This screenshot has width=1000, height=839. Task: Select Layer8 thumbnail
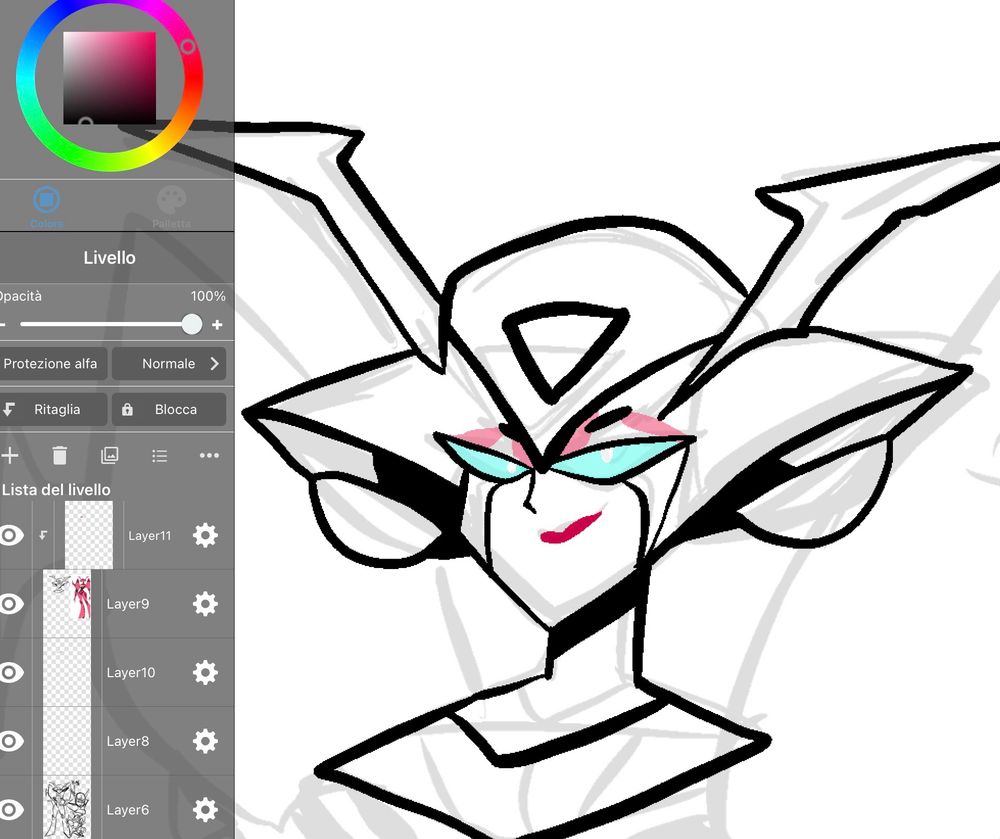click(67, 741)
